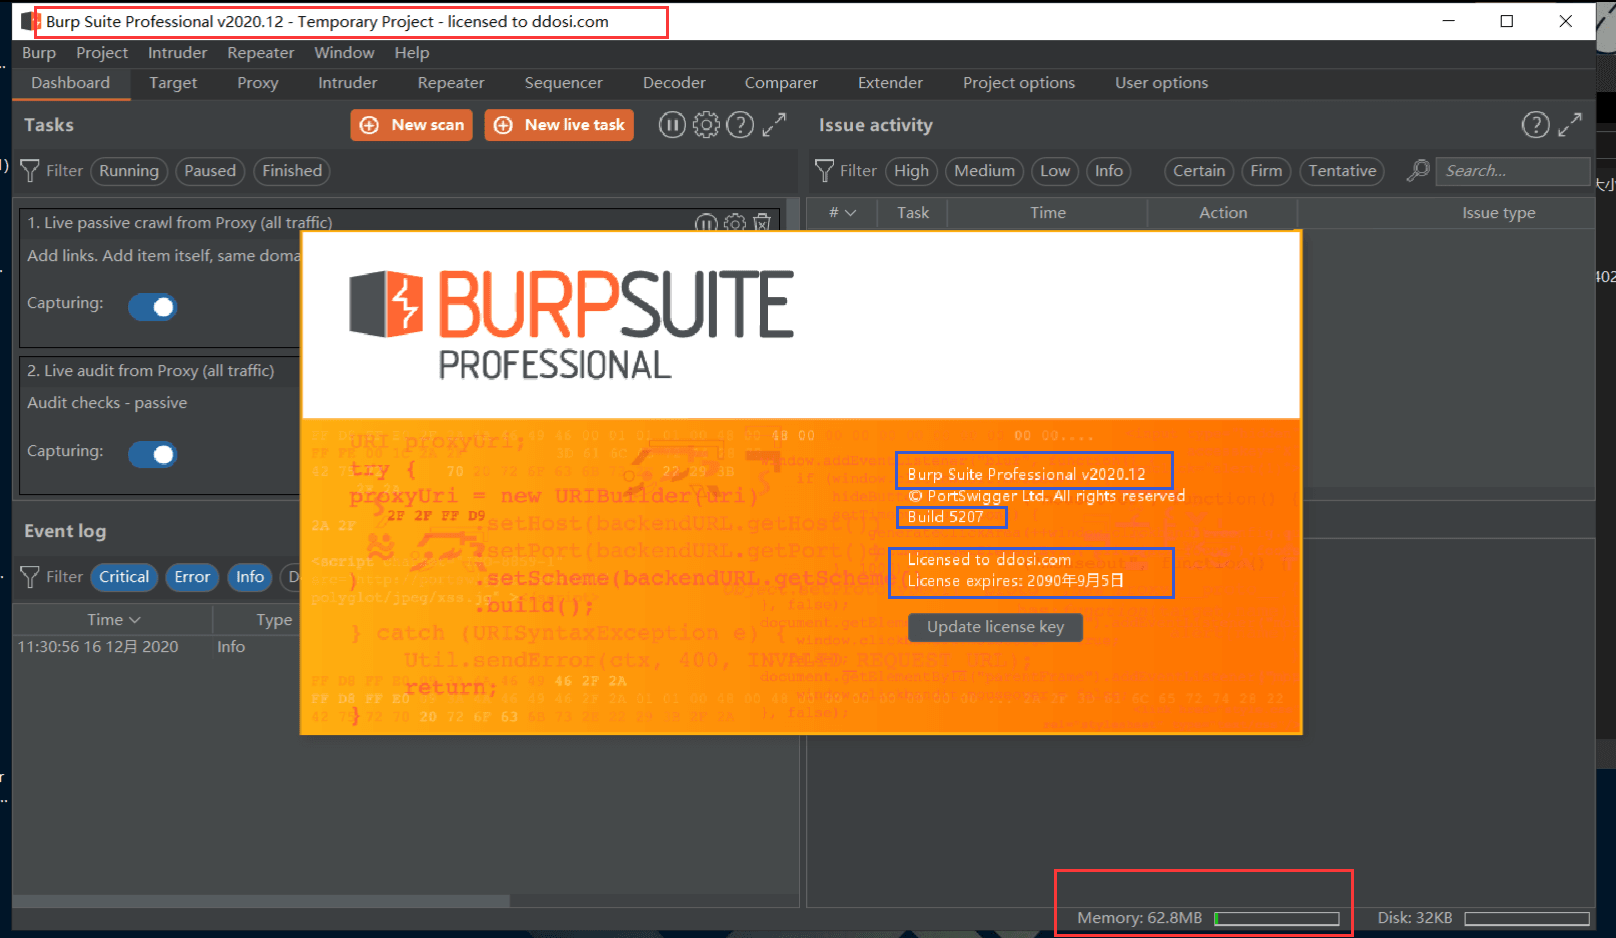This screenshot has width=1616, height=938.
Task: Expand Issue activity panel icon
Action: (x=1570, y=125)
